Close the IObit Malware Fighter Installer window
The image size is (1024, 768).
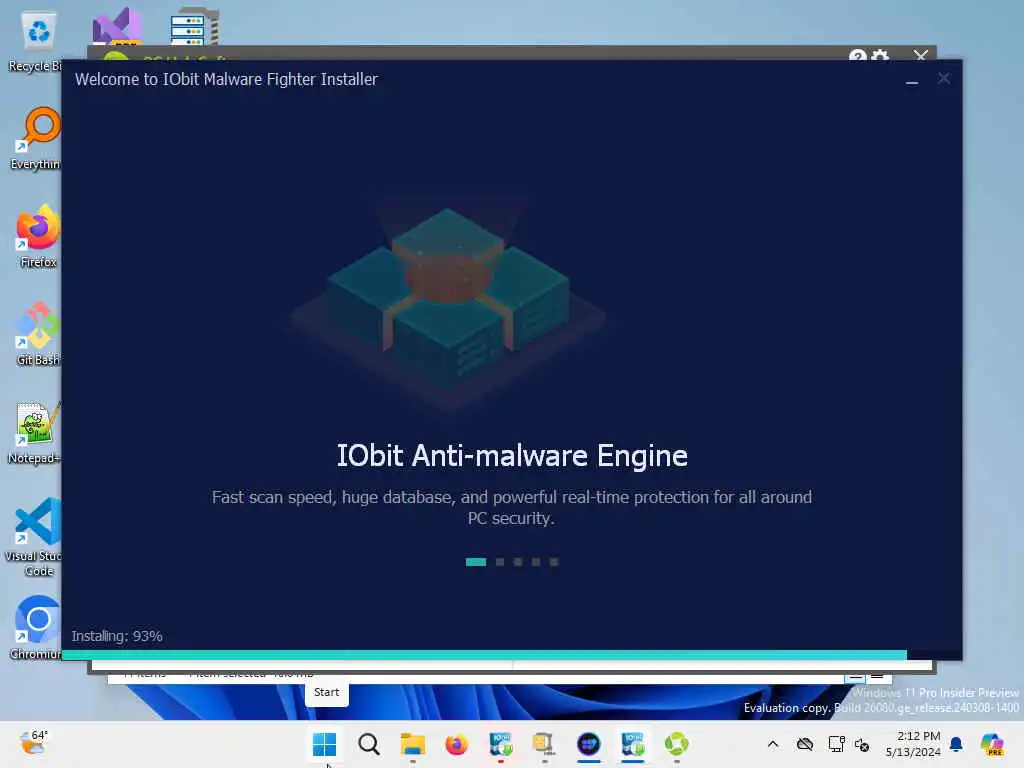click(x=944, y=79)
